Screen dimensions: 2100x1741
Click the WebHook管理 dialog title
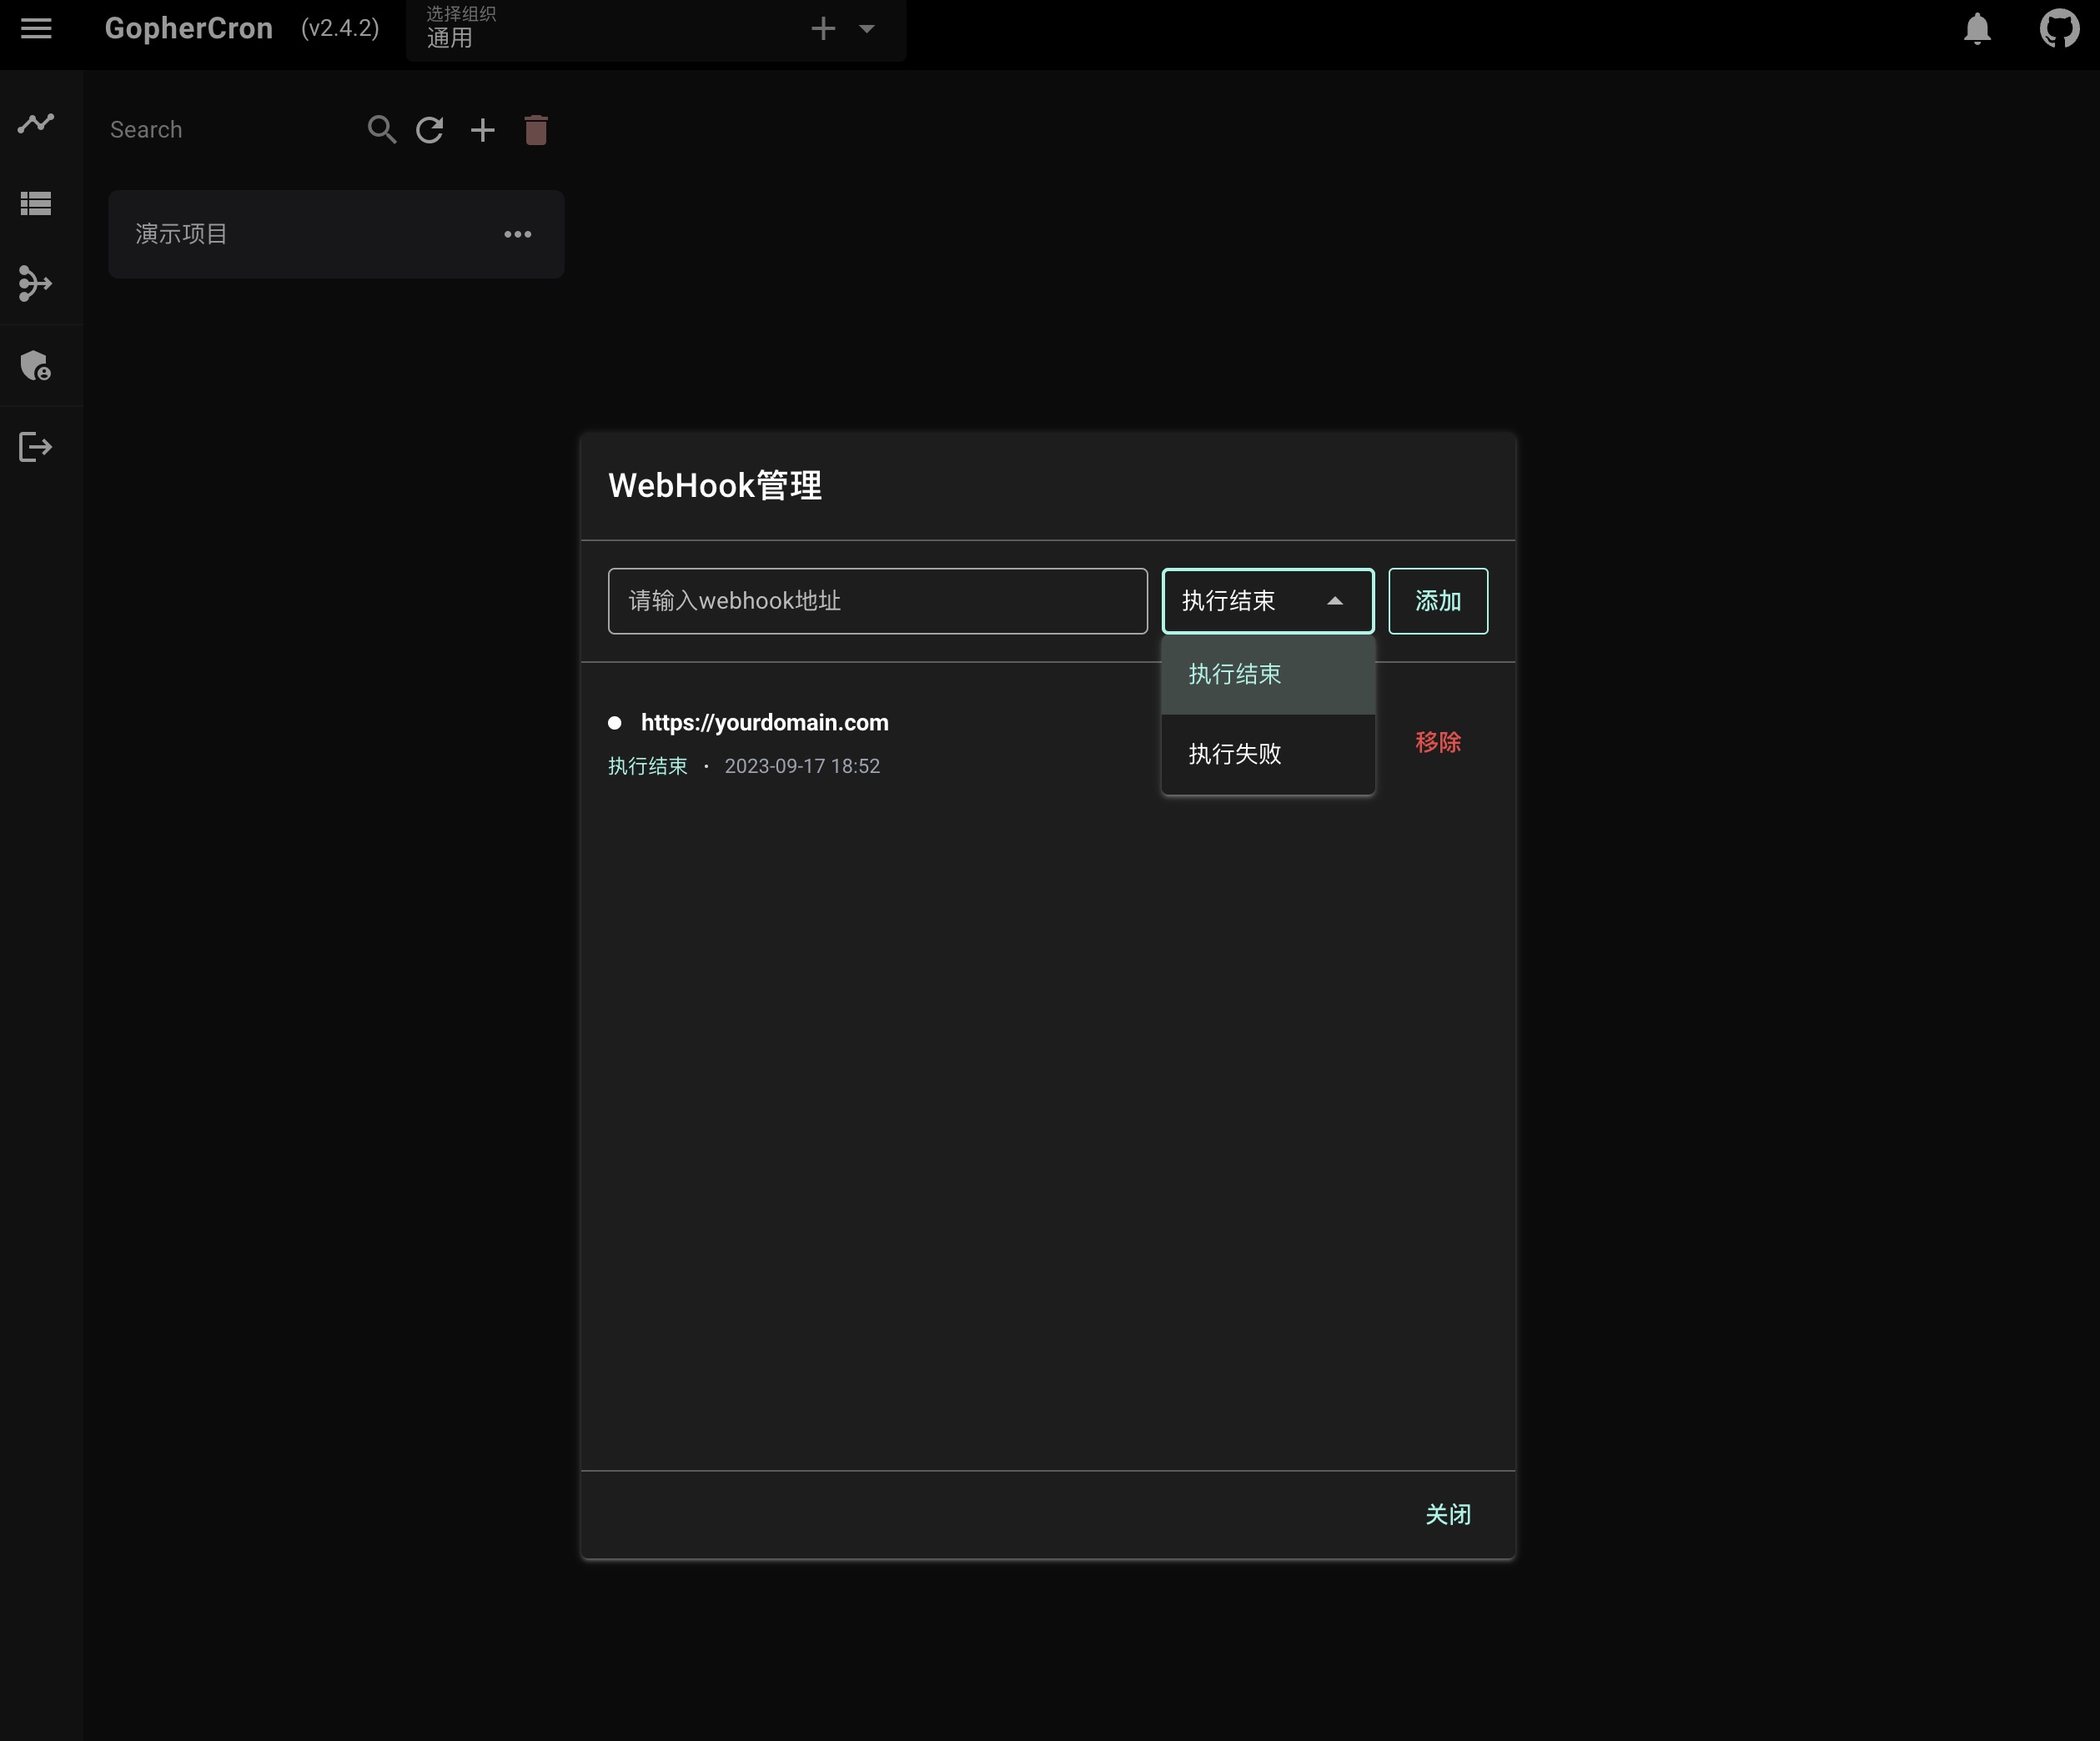[715, 486]
